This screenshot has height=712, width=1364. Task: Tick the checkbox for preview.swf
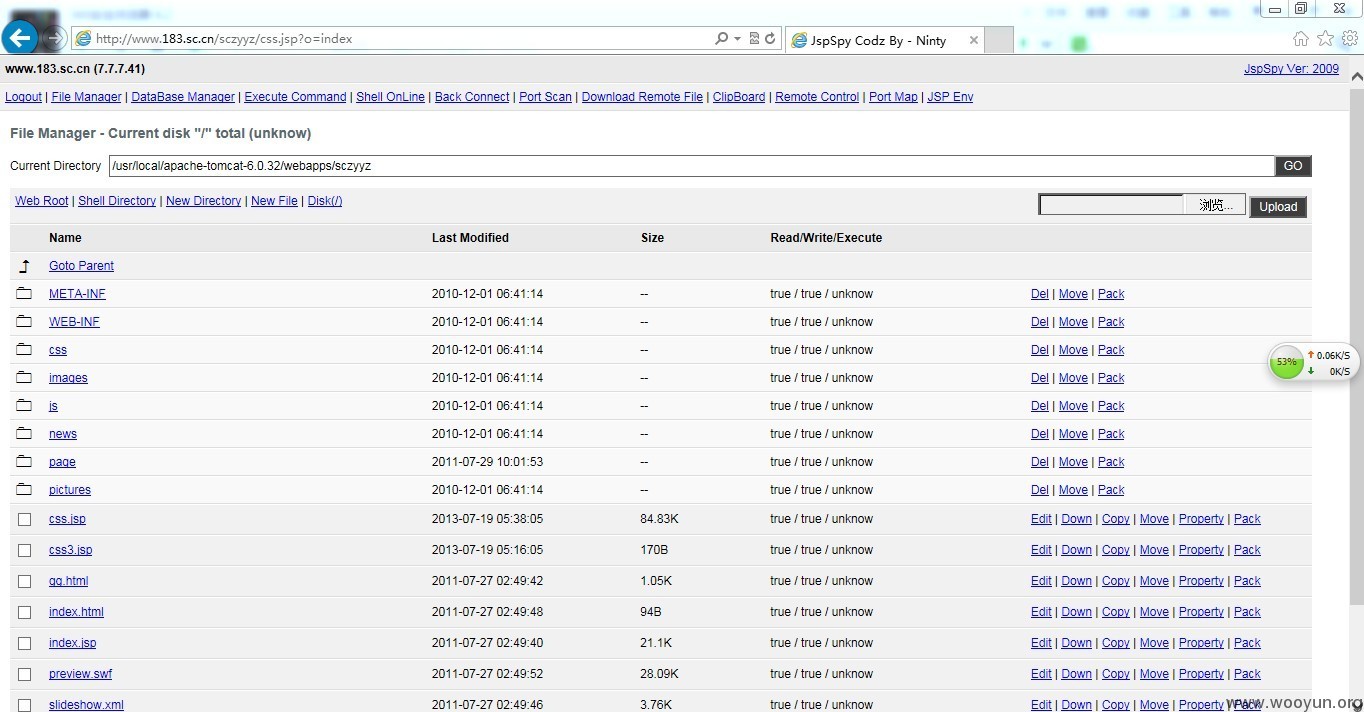(25, 674)
